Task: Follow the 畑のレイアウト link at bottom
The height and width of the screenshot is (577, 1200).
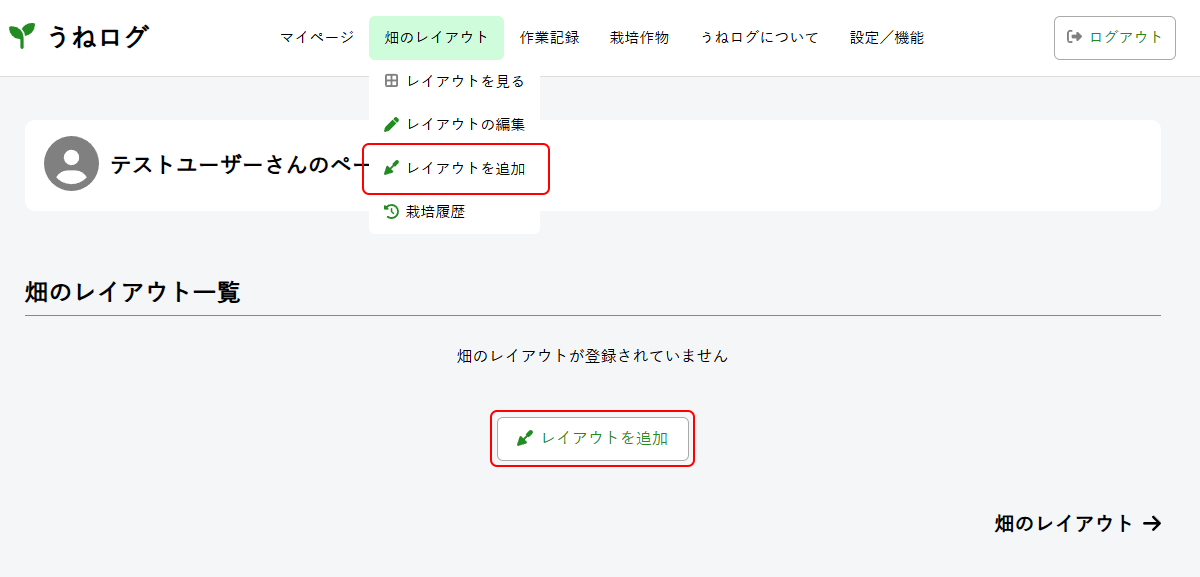Action: (x=1078, y=523)
